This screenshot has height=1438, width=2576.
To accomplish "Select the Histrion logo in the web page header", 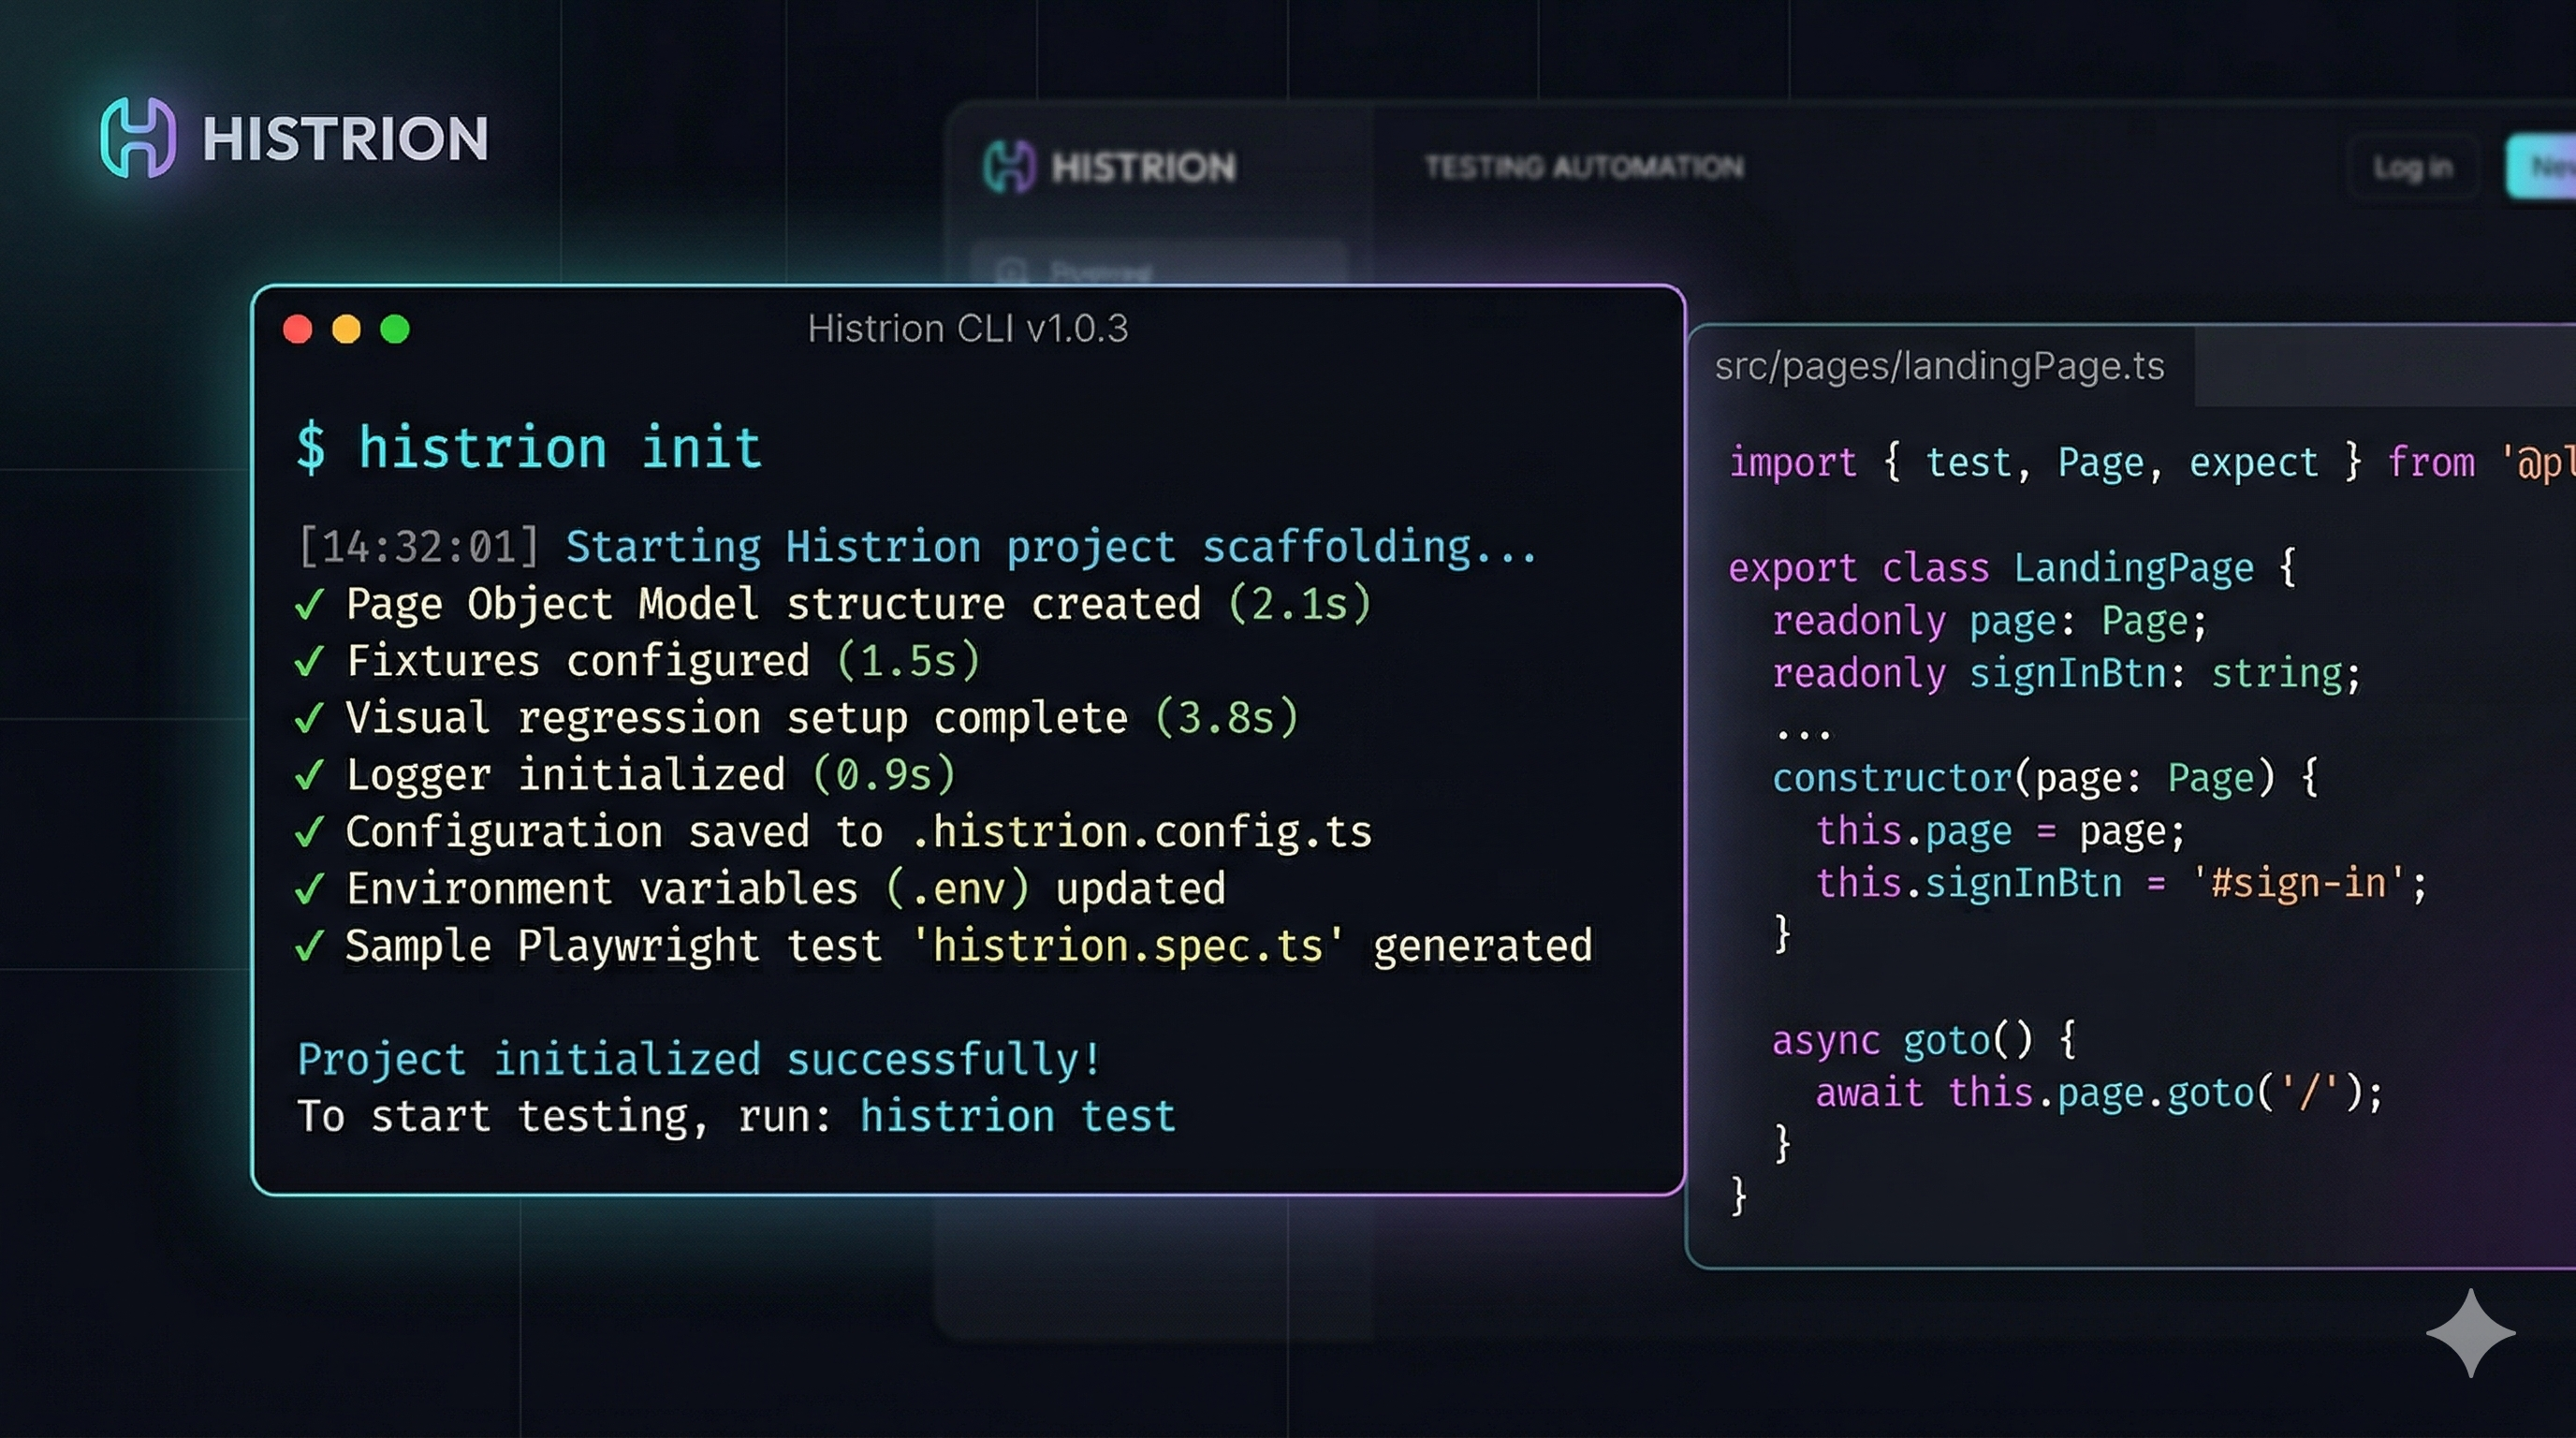I will coord(1012,167).
